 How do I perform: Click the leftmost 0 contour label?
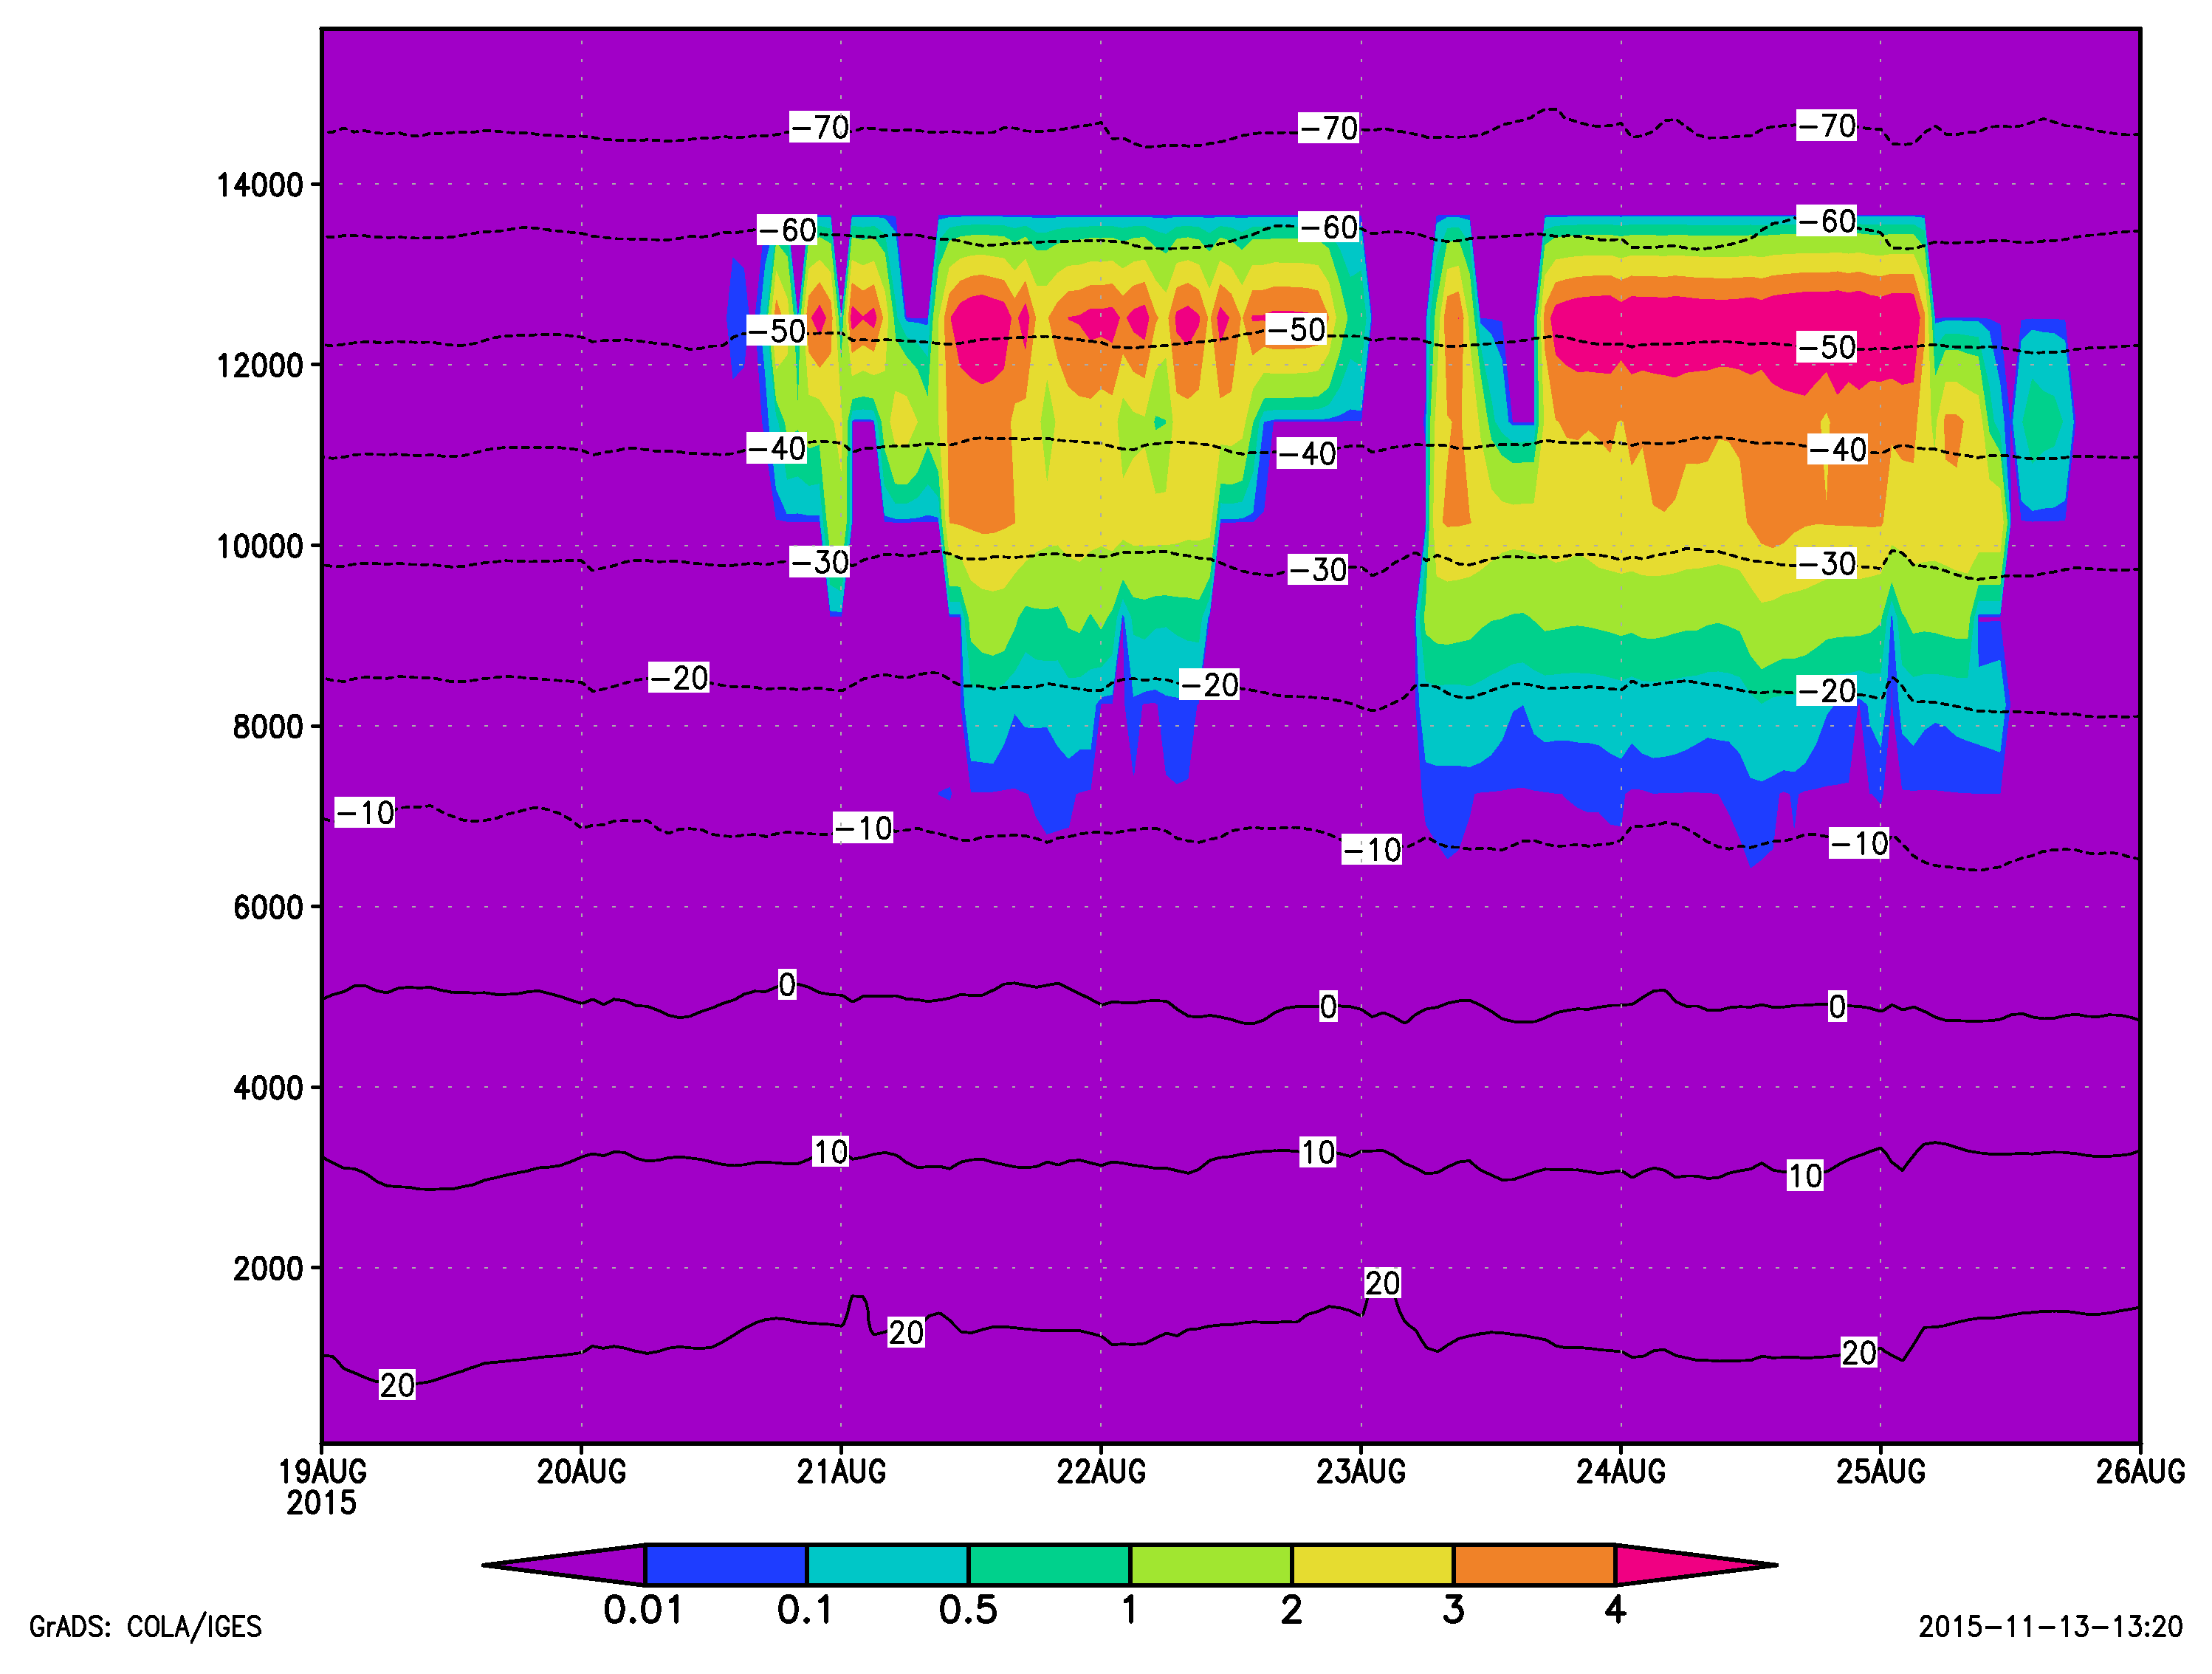787,984
